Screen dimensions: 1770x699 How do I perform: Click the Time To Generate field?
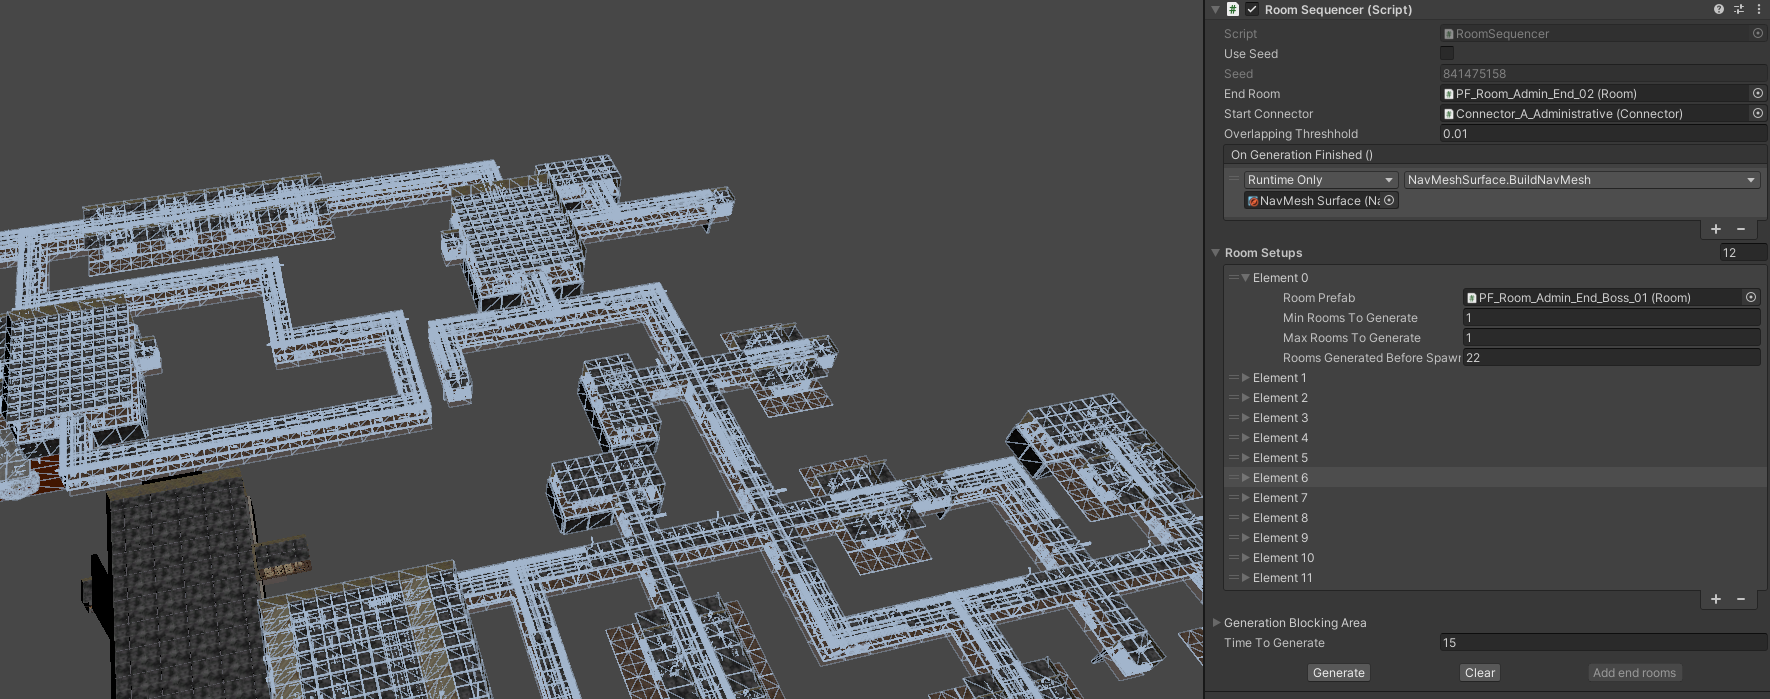(x=1600, y=643)
